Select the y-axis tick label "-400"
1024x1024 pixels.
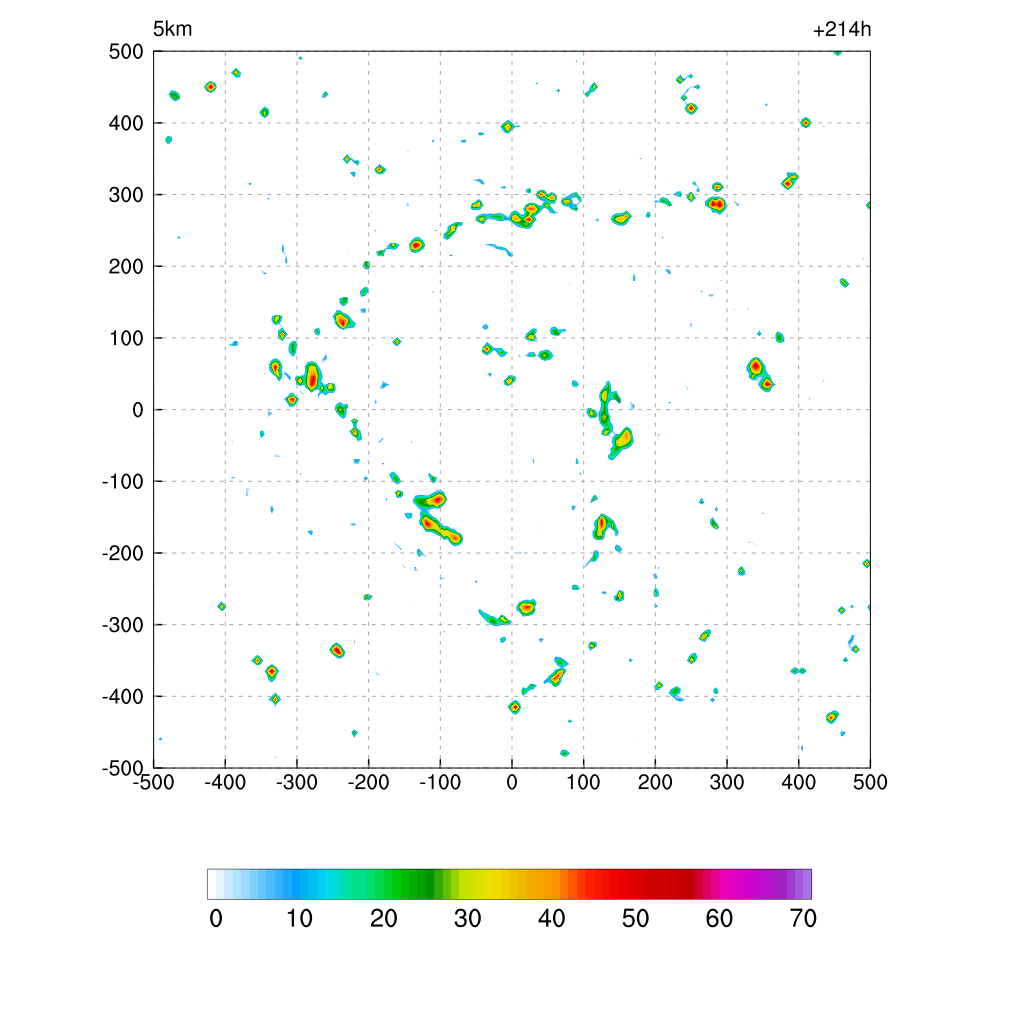click(x=123, y=697)
